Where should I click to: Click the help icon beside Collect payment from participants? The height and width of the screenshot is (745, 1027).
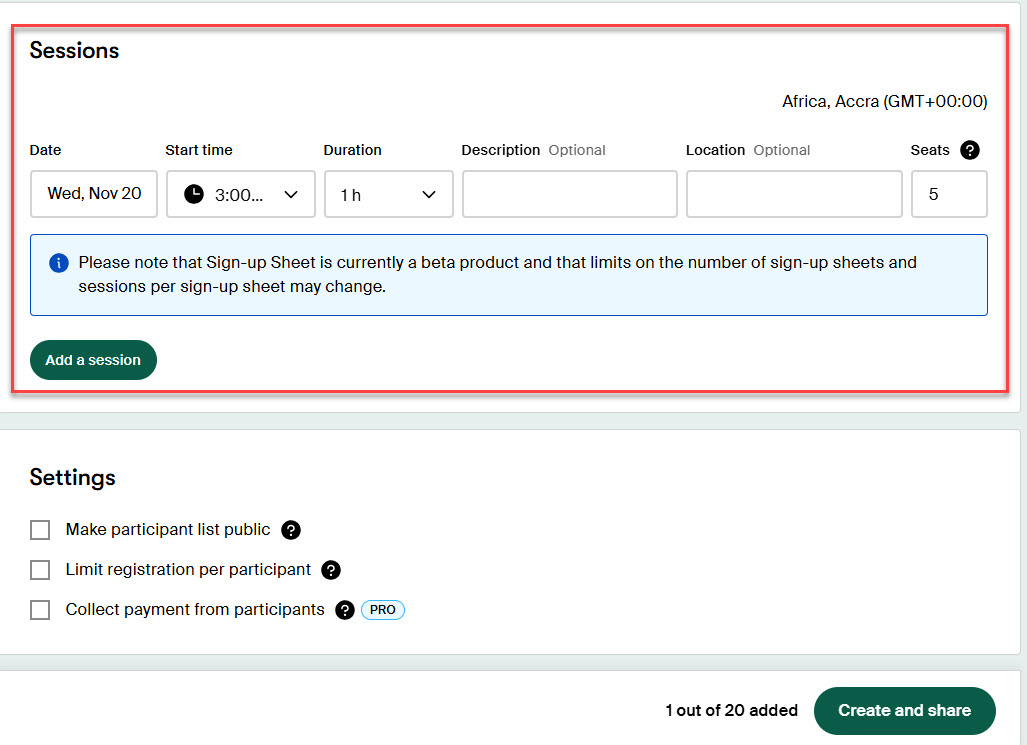click(x=344, y=609)
